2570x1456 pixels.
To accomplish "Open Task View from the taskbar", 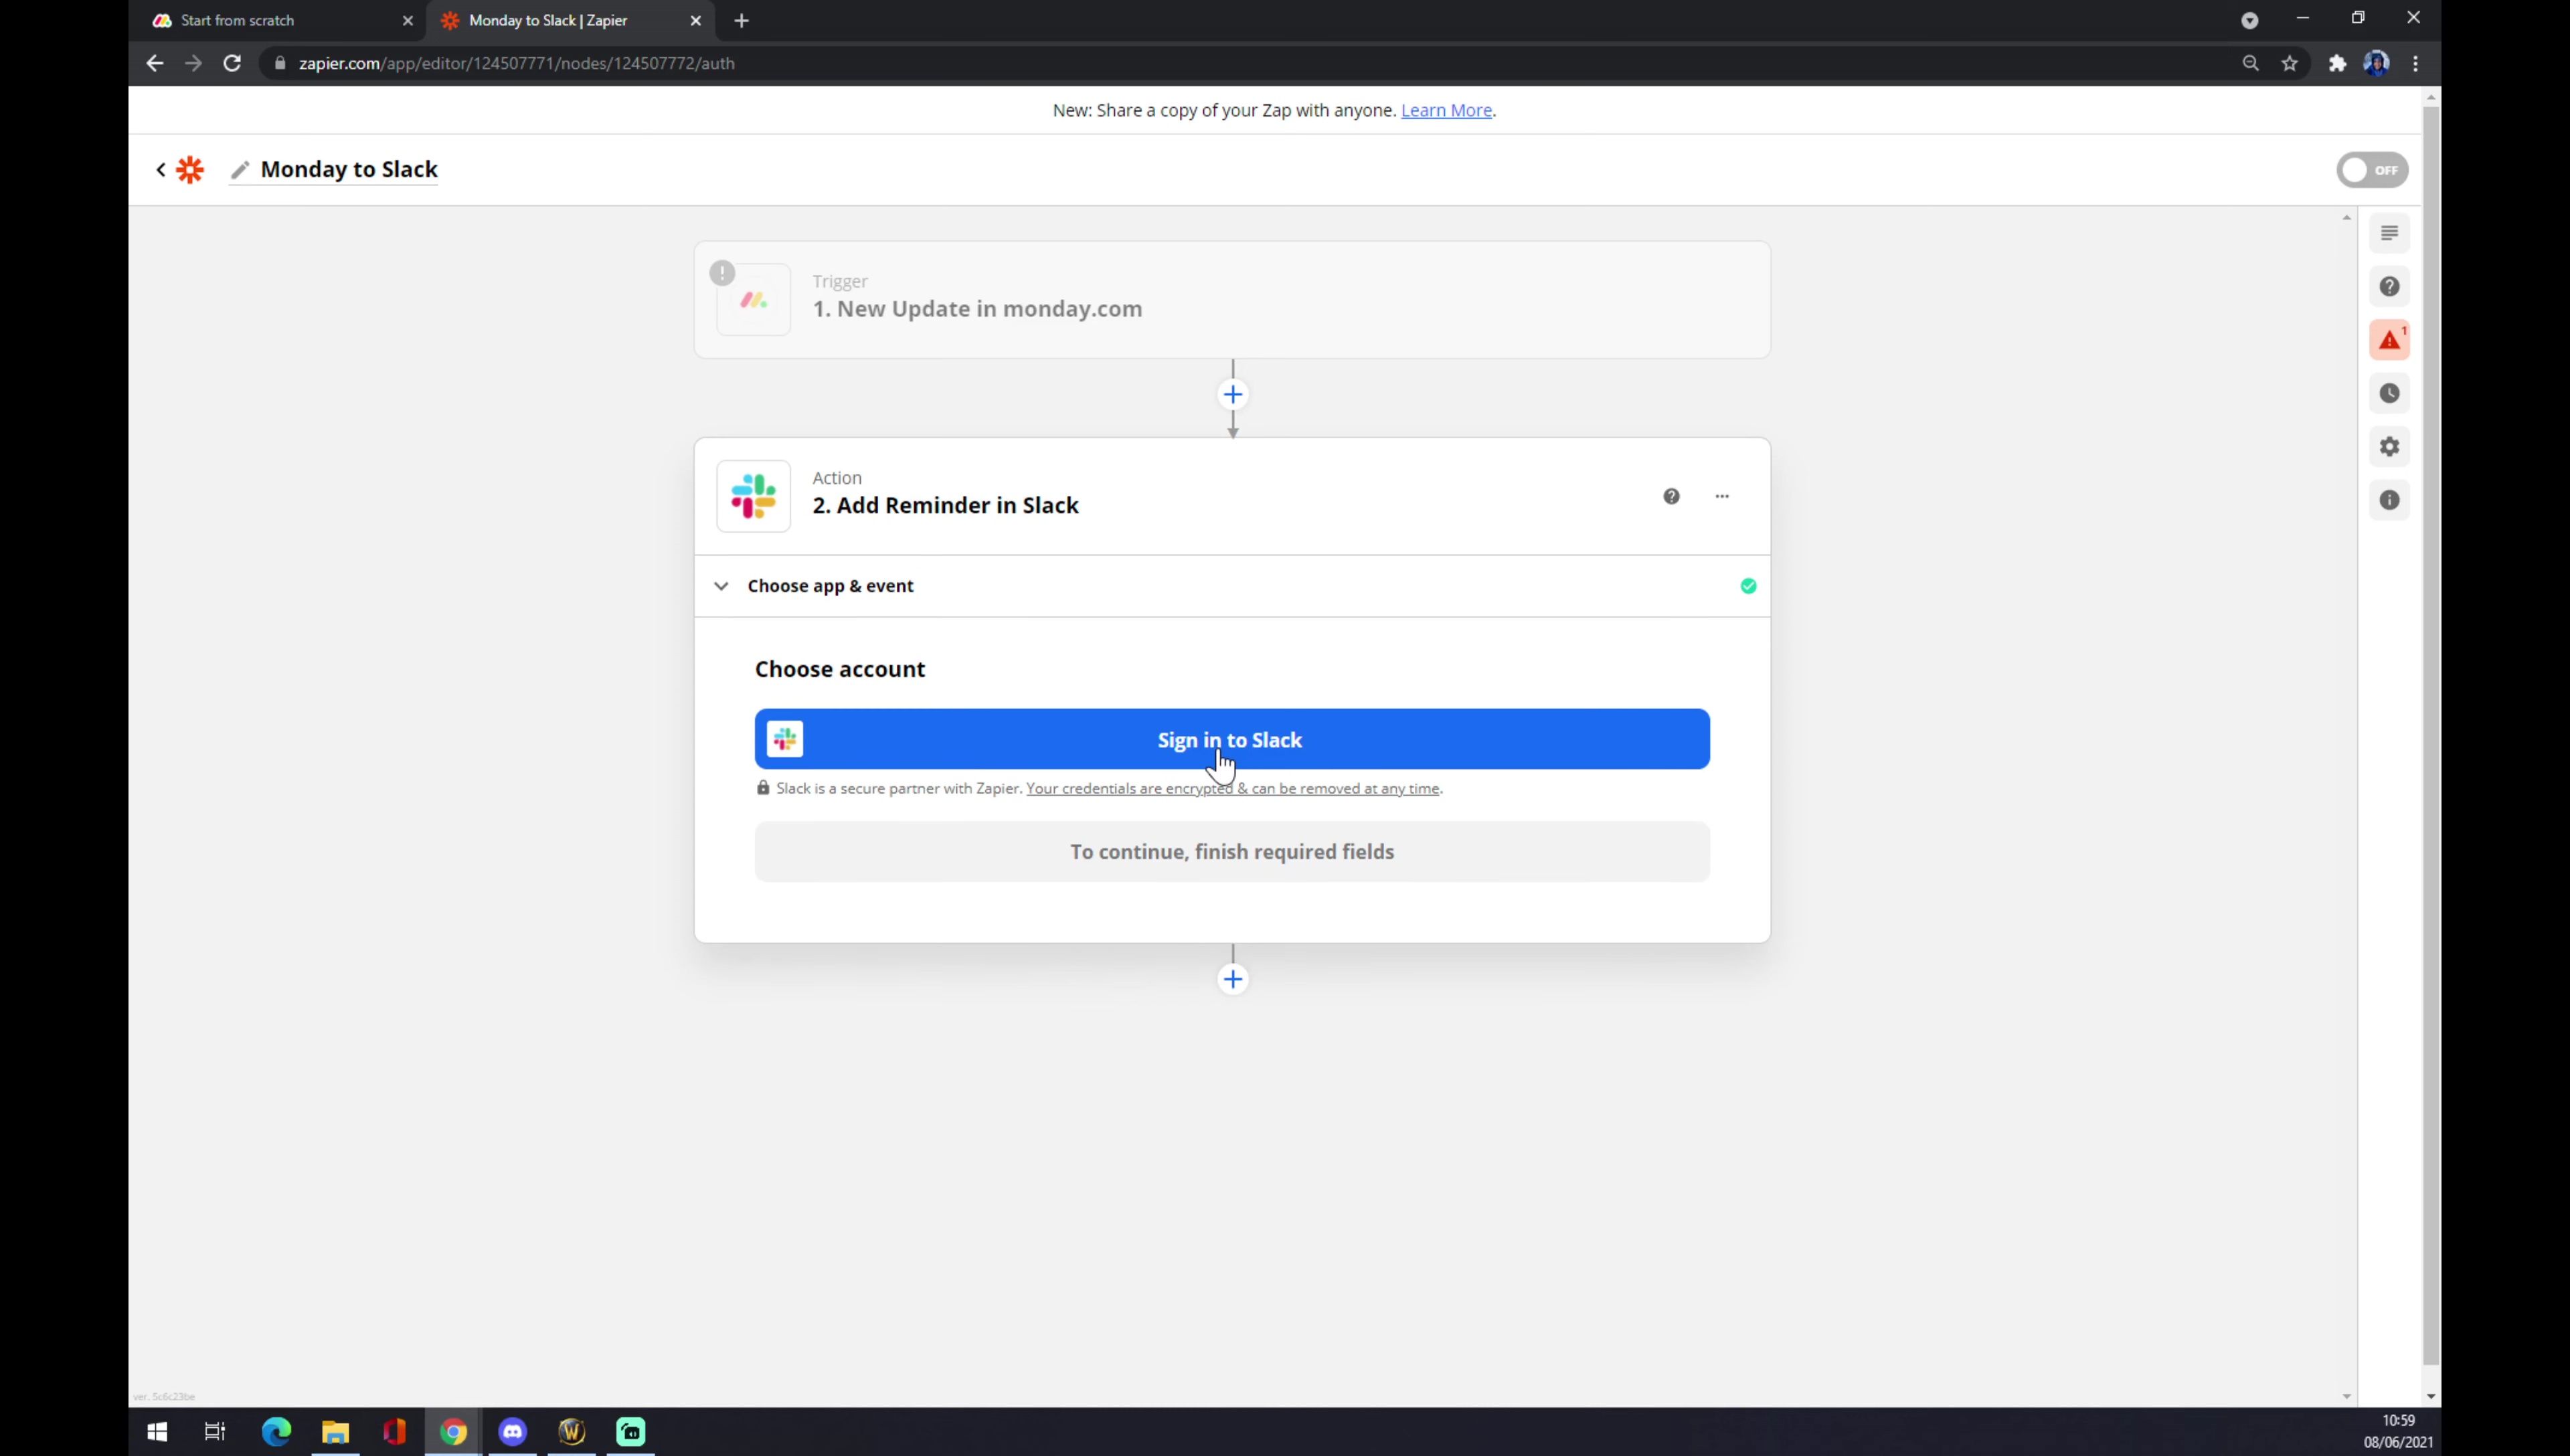I will coord(215,1432).
